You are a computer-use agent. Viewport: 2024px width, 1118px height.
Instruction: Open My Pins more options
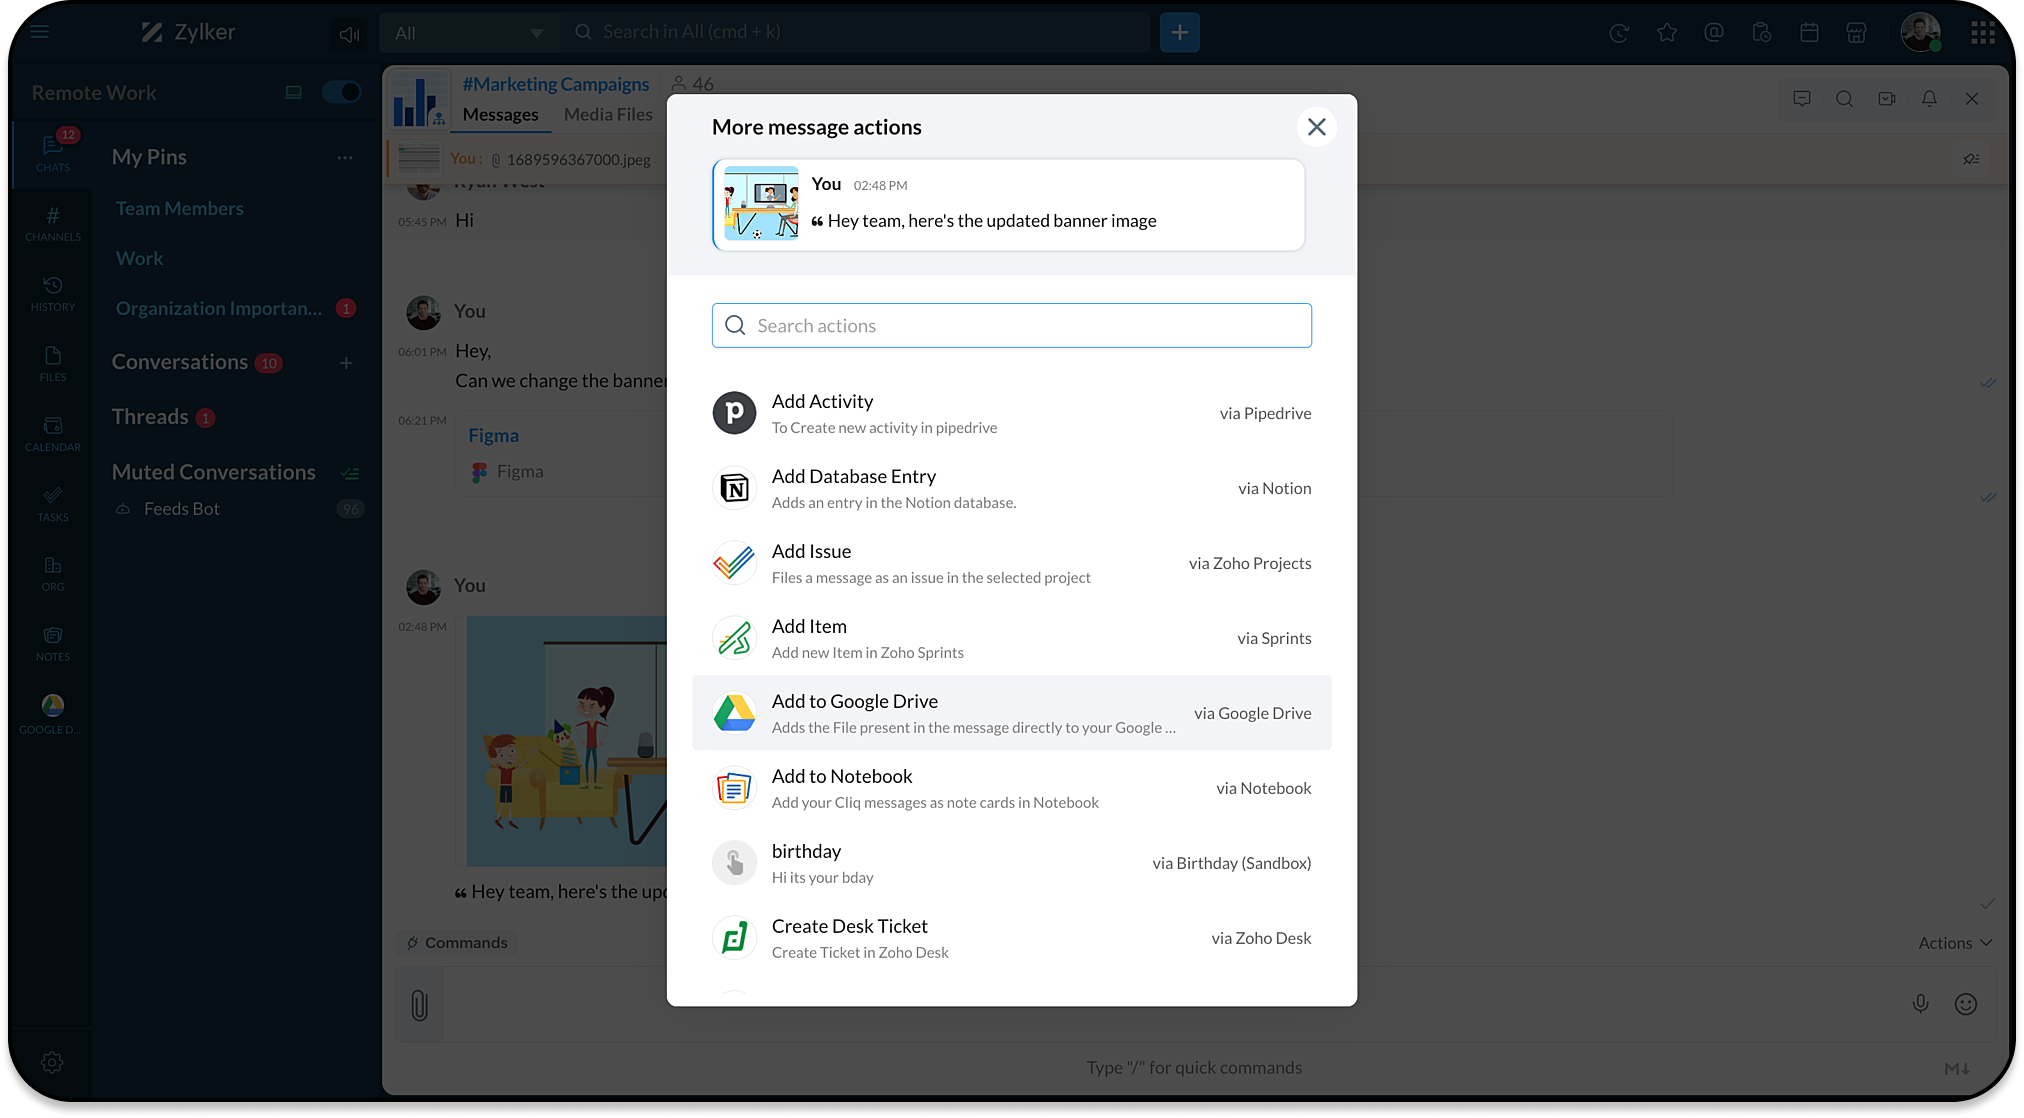(345, 157)
